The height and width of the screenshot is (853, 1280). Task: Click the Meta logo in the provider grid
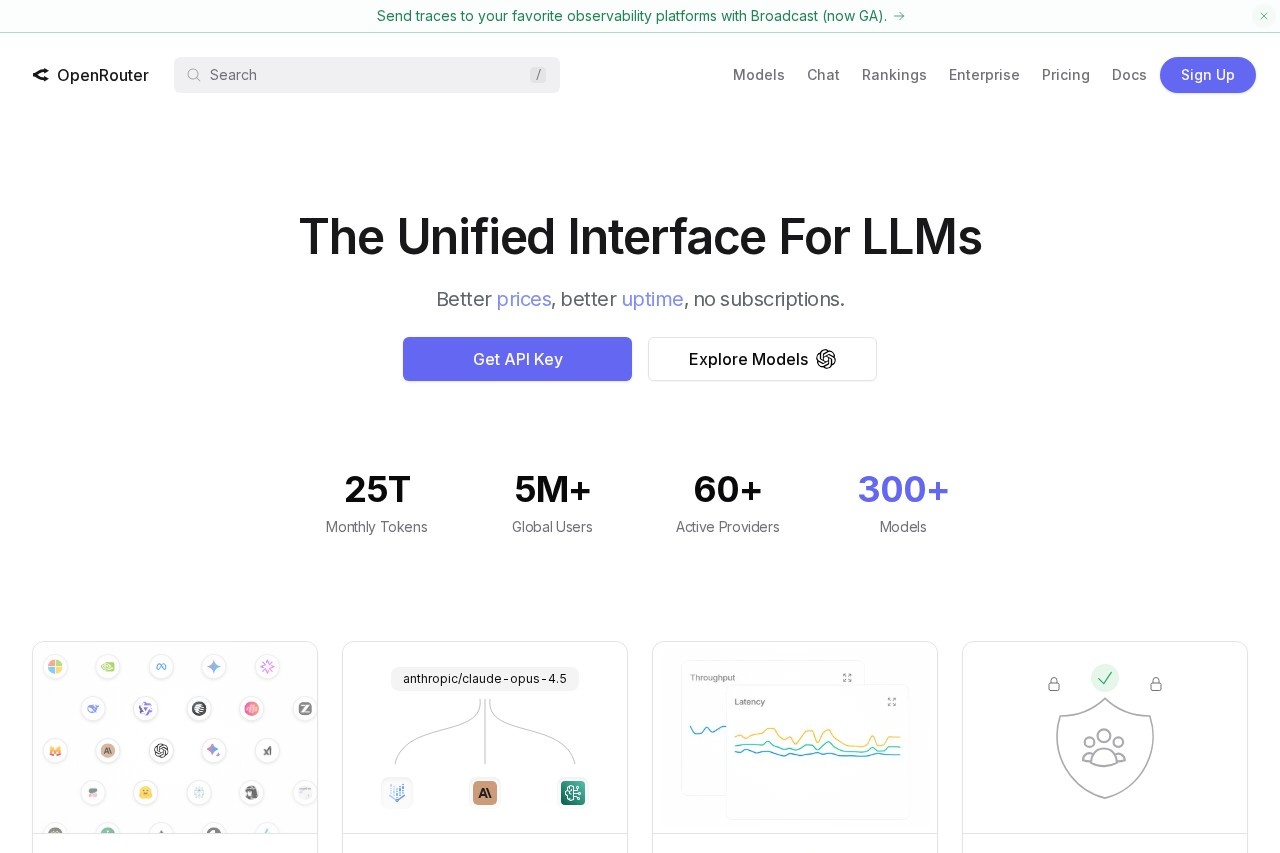161,667
